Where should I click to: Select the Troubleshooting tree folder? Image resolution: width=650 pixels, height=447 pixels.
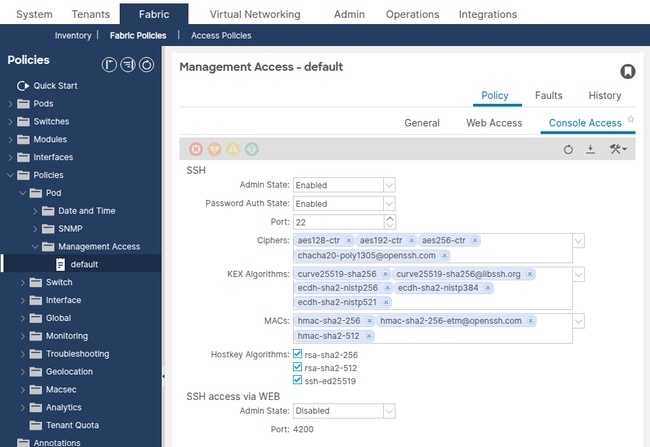pyautogui.click(x=78, y=354)
